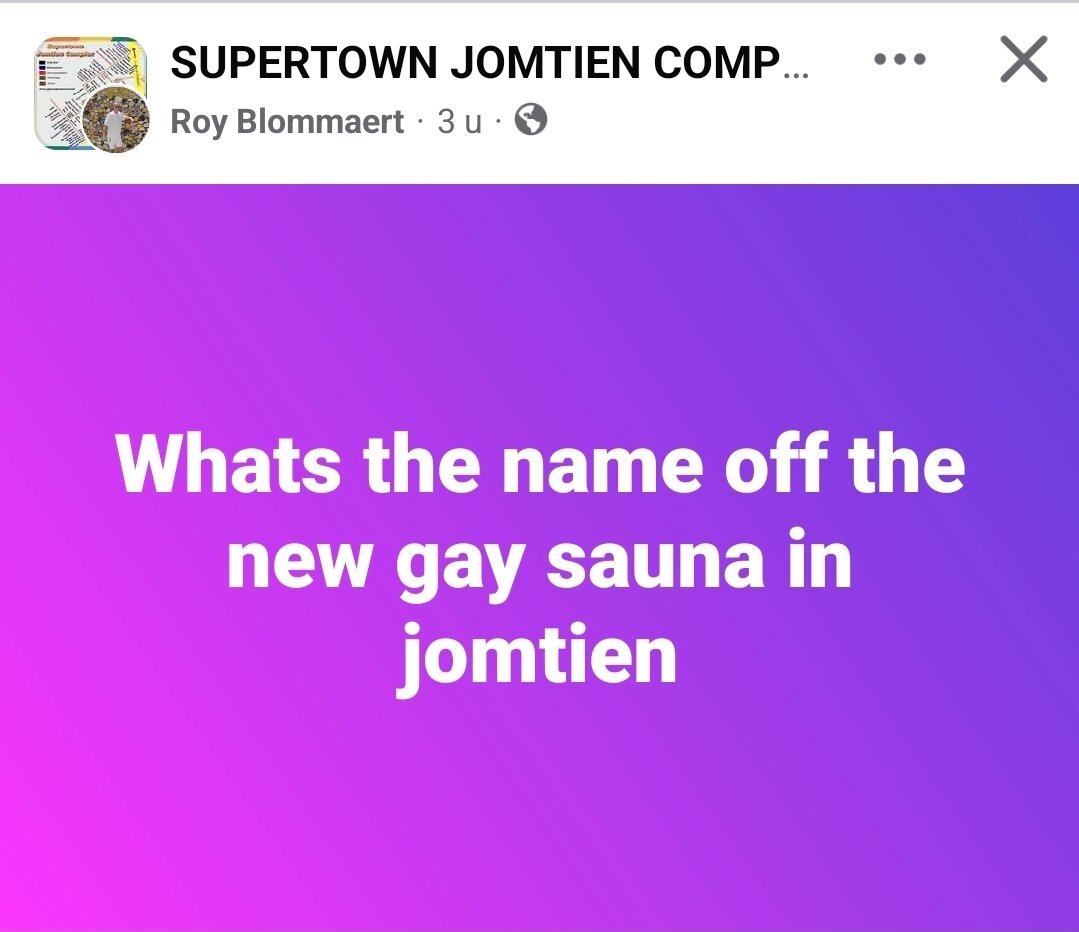Close the post with the X icon

[1023, 59]
